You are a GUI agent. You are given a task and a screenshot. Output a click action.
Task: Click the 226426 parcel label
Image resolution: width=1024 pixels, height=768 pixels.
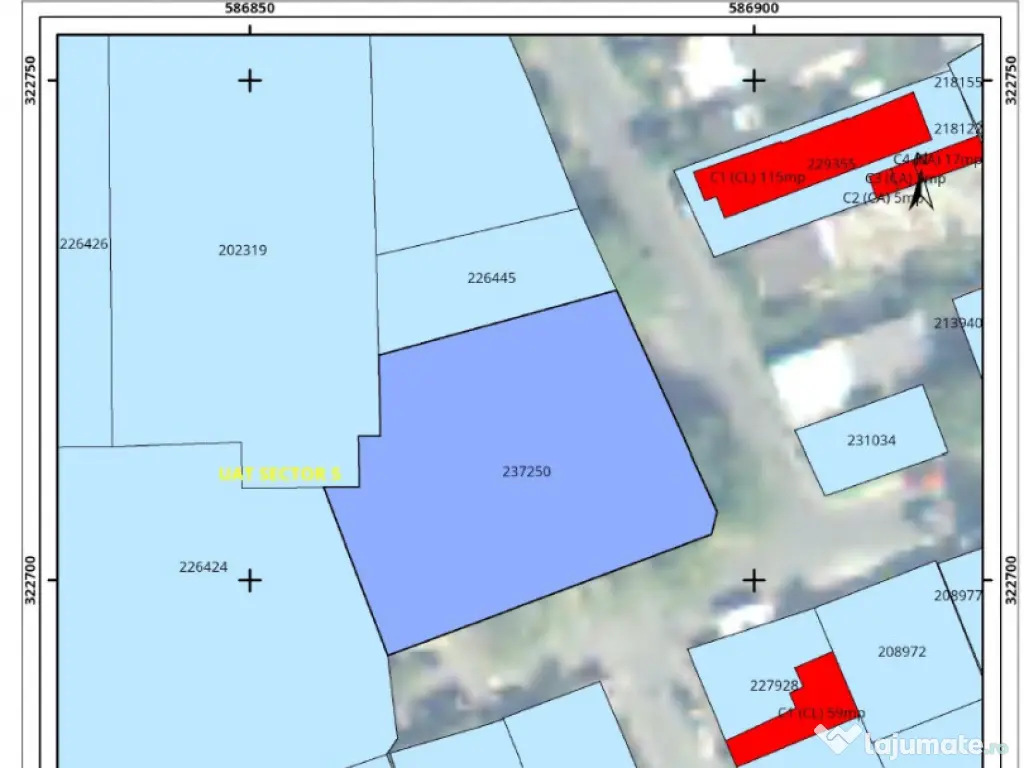tap(84, 243)
